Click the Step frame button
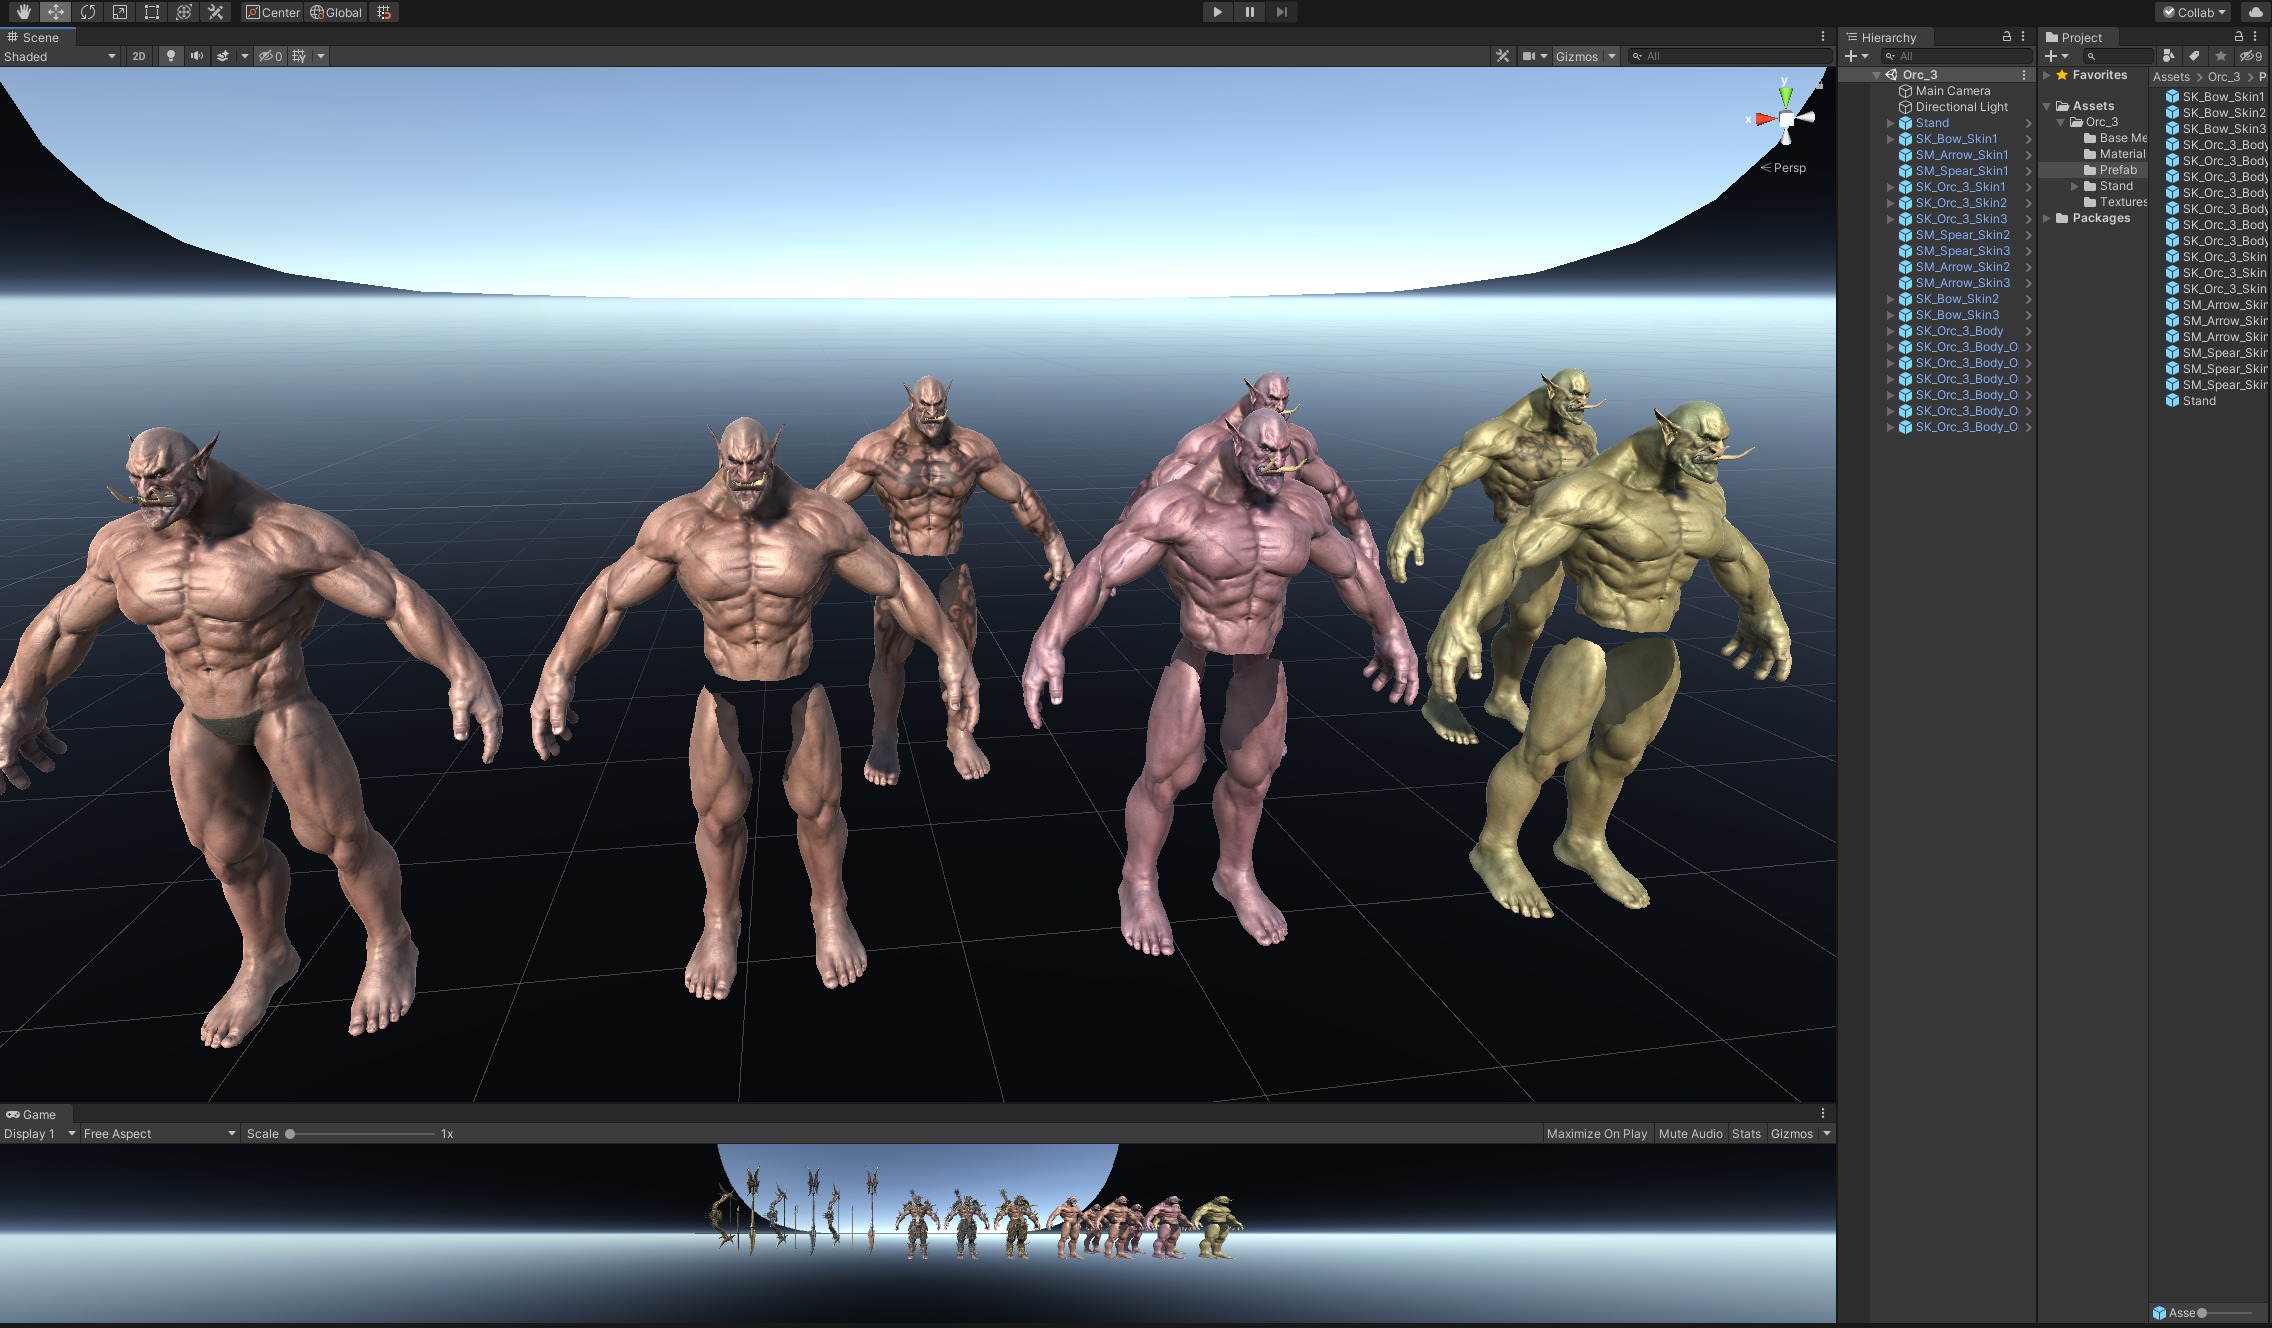Screen dimensions: 2272x1328 [1282, 12]
